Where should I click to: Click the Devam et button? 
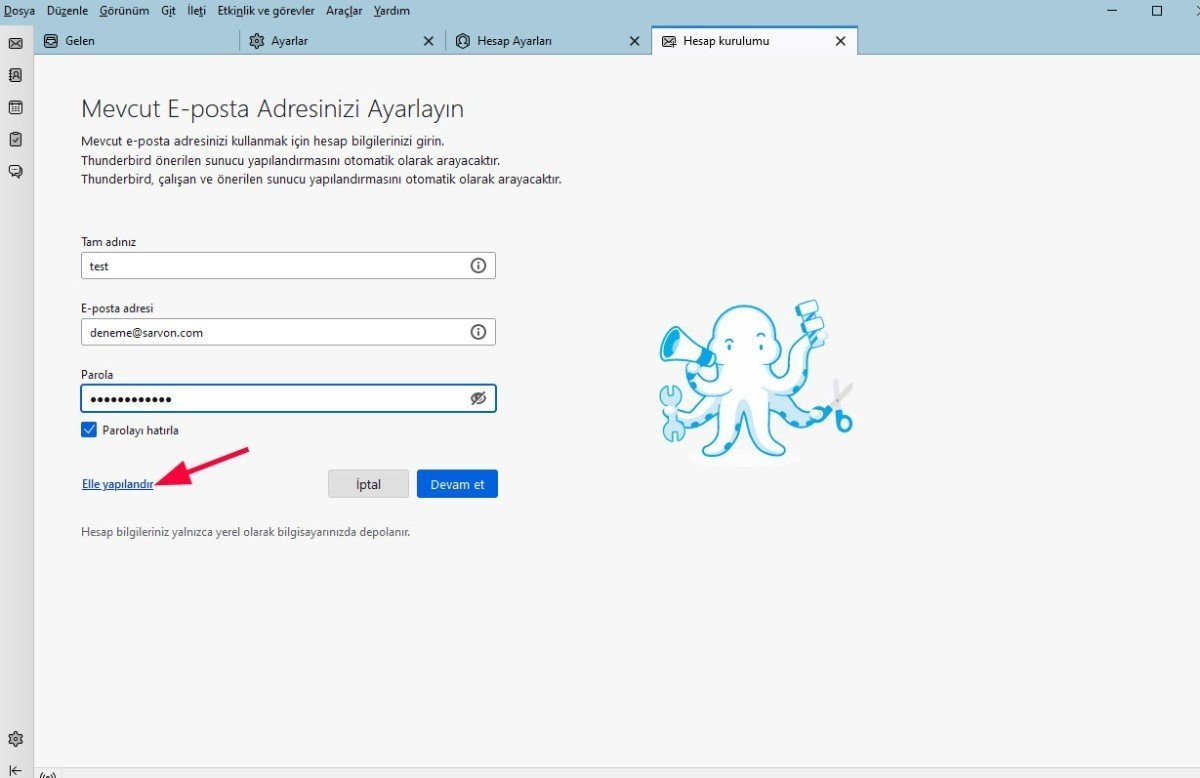(457, 483)
